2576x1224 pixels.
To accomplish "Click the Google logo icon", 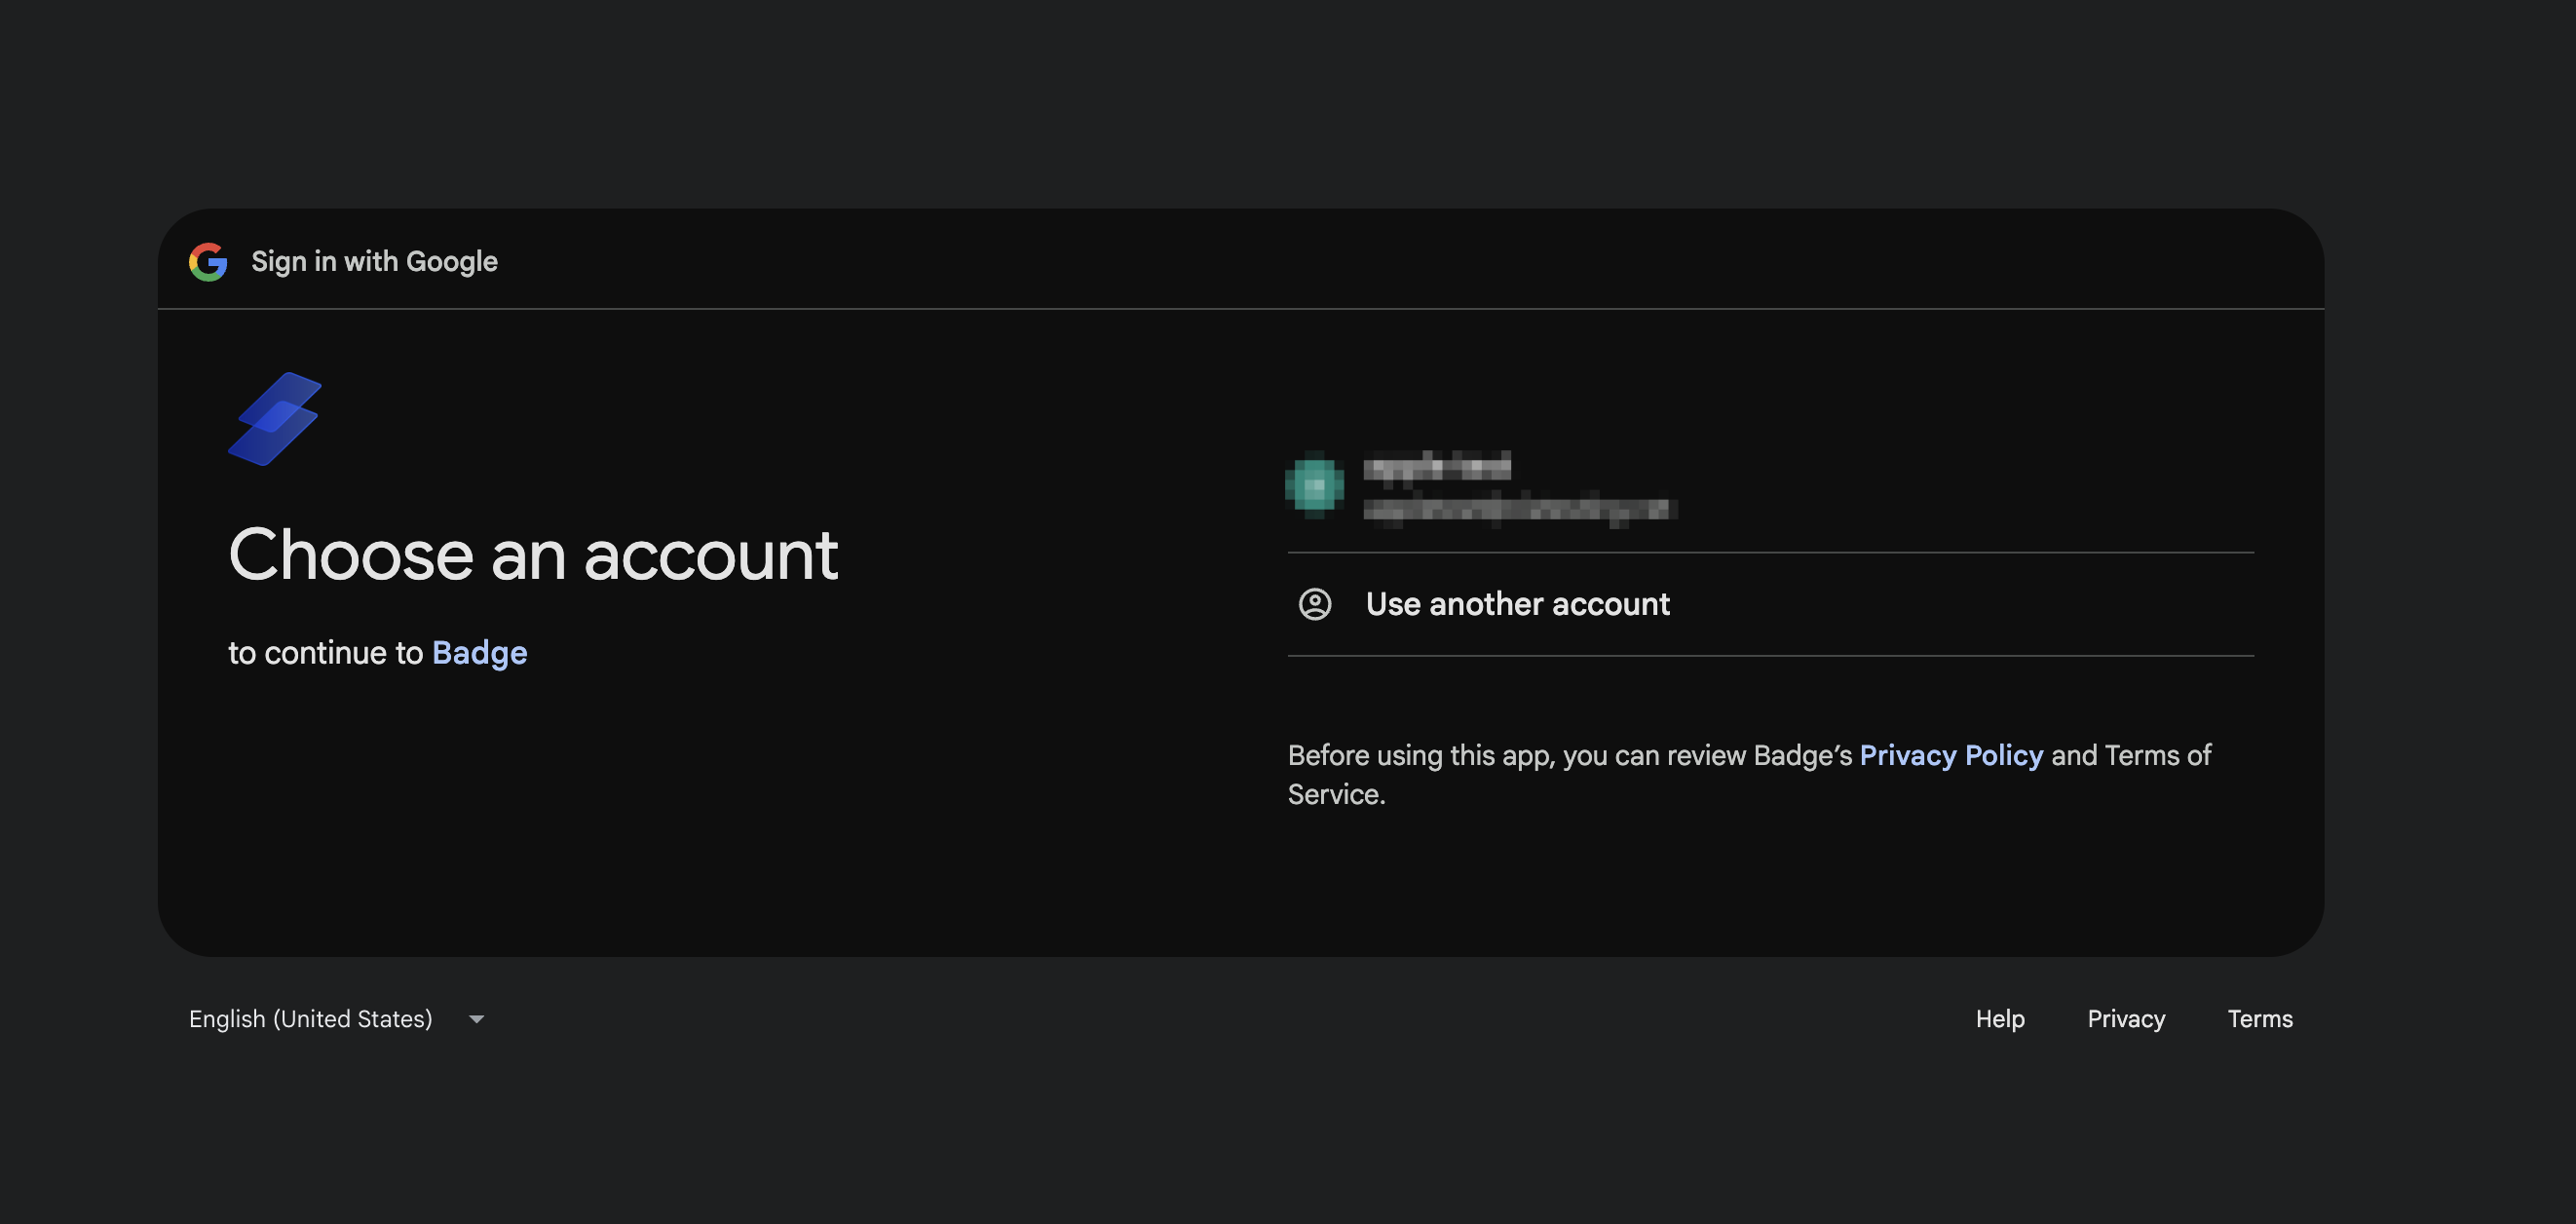I will click(208, 262).
